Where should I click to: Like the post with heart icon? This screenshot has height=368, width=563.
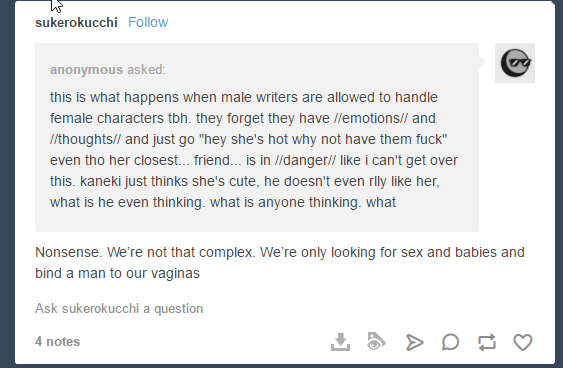point(523,342)
